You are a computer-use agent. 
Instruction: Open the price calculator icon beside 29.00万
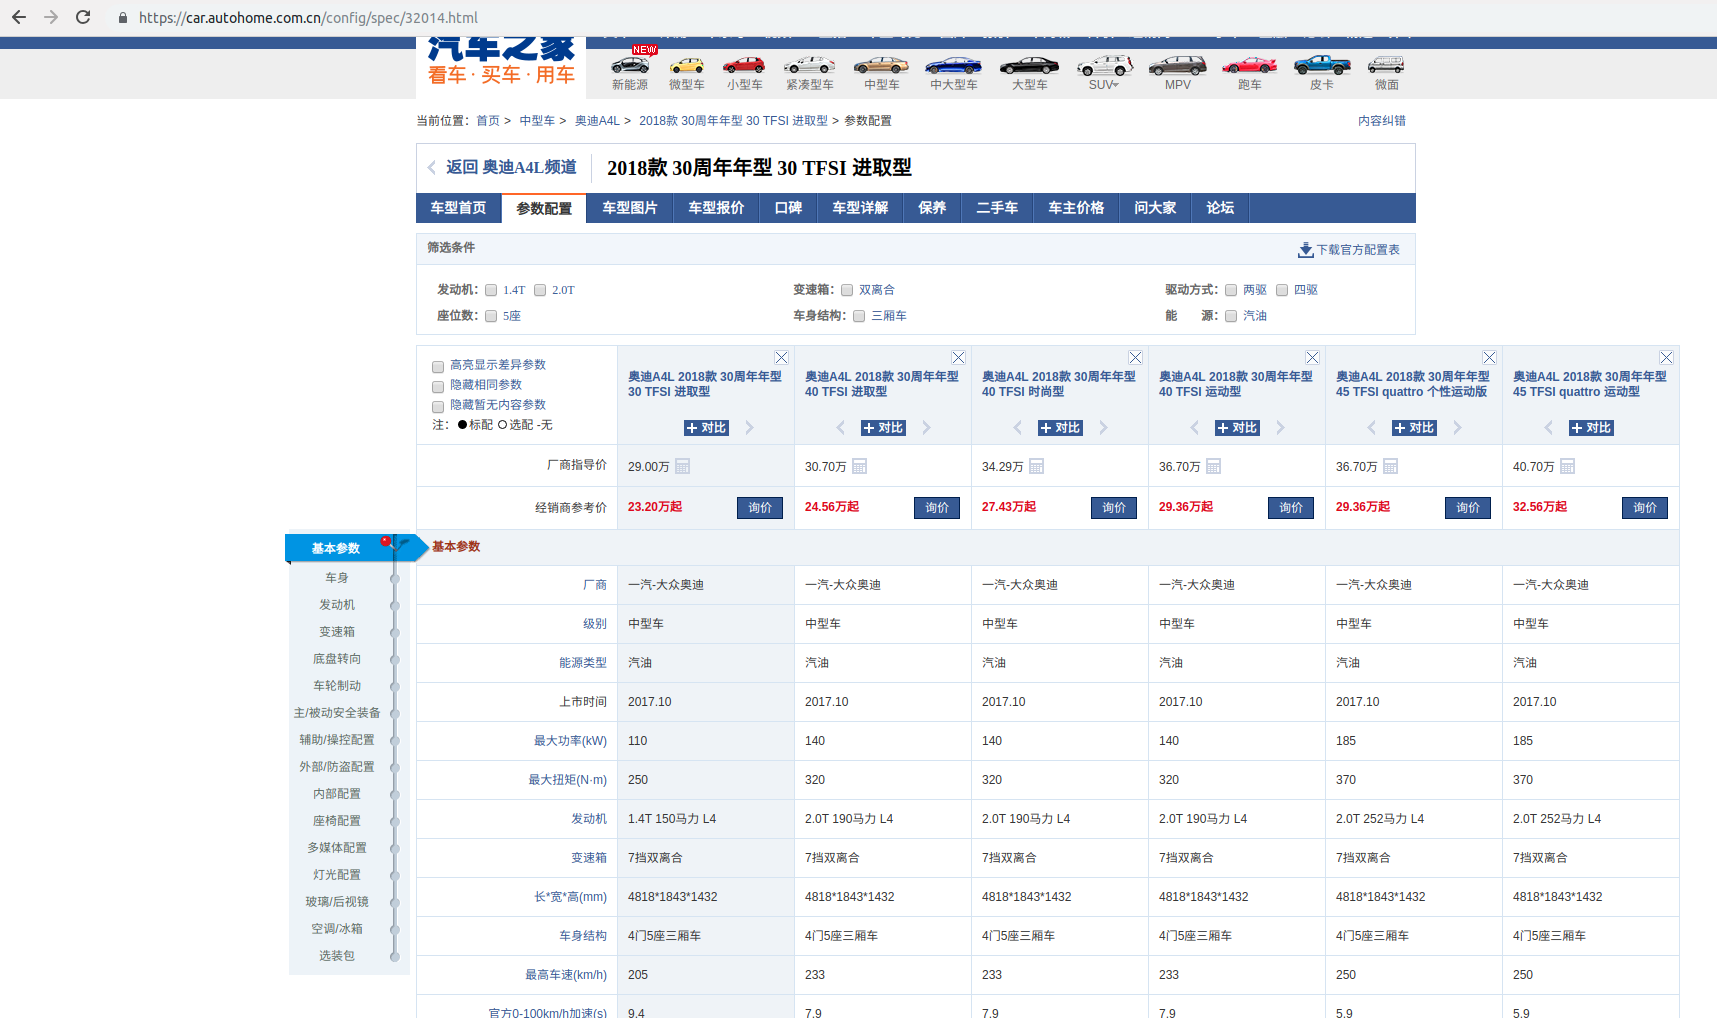tap(683, 466)
